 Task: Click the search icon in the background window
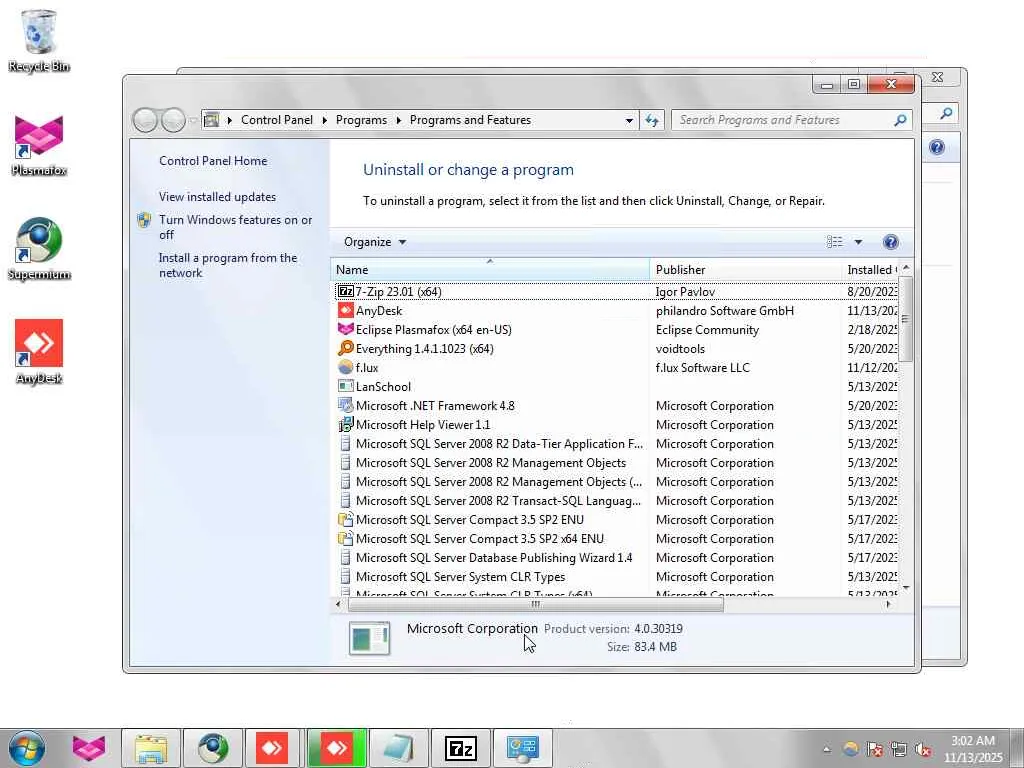[946, 114]
